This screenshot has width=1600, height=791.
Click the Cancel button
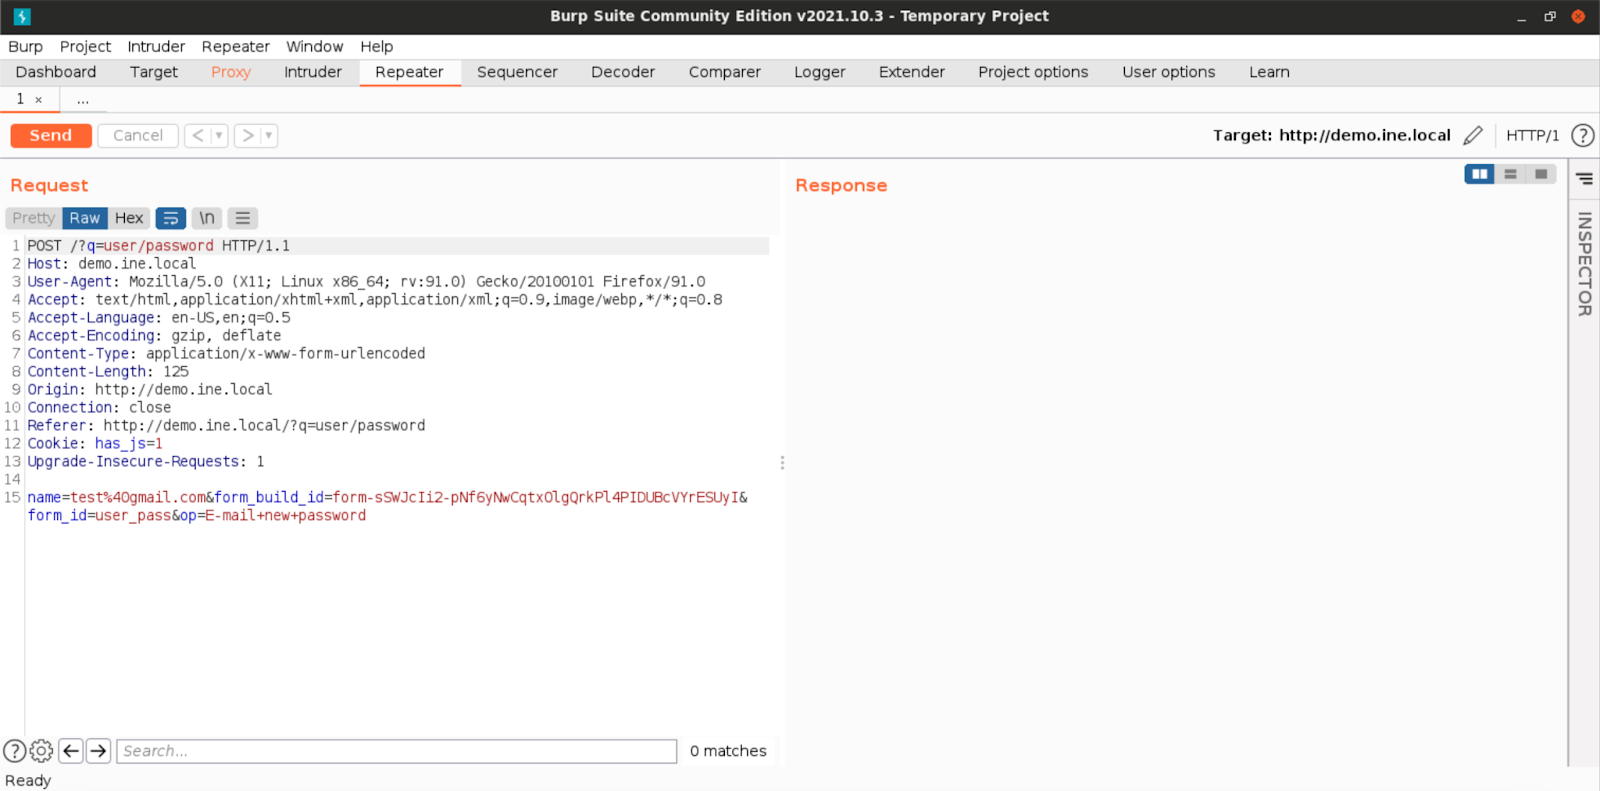tap(138, 135)
